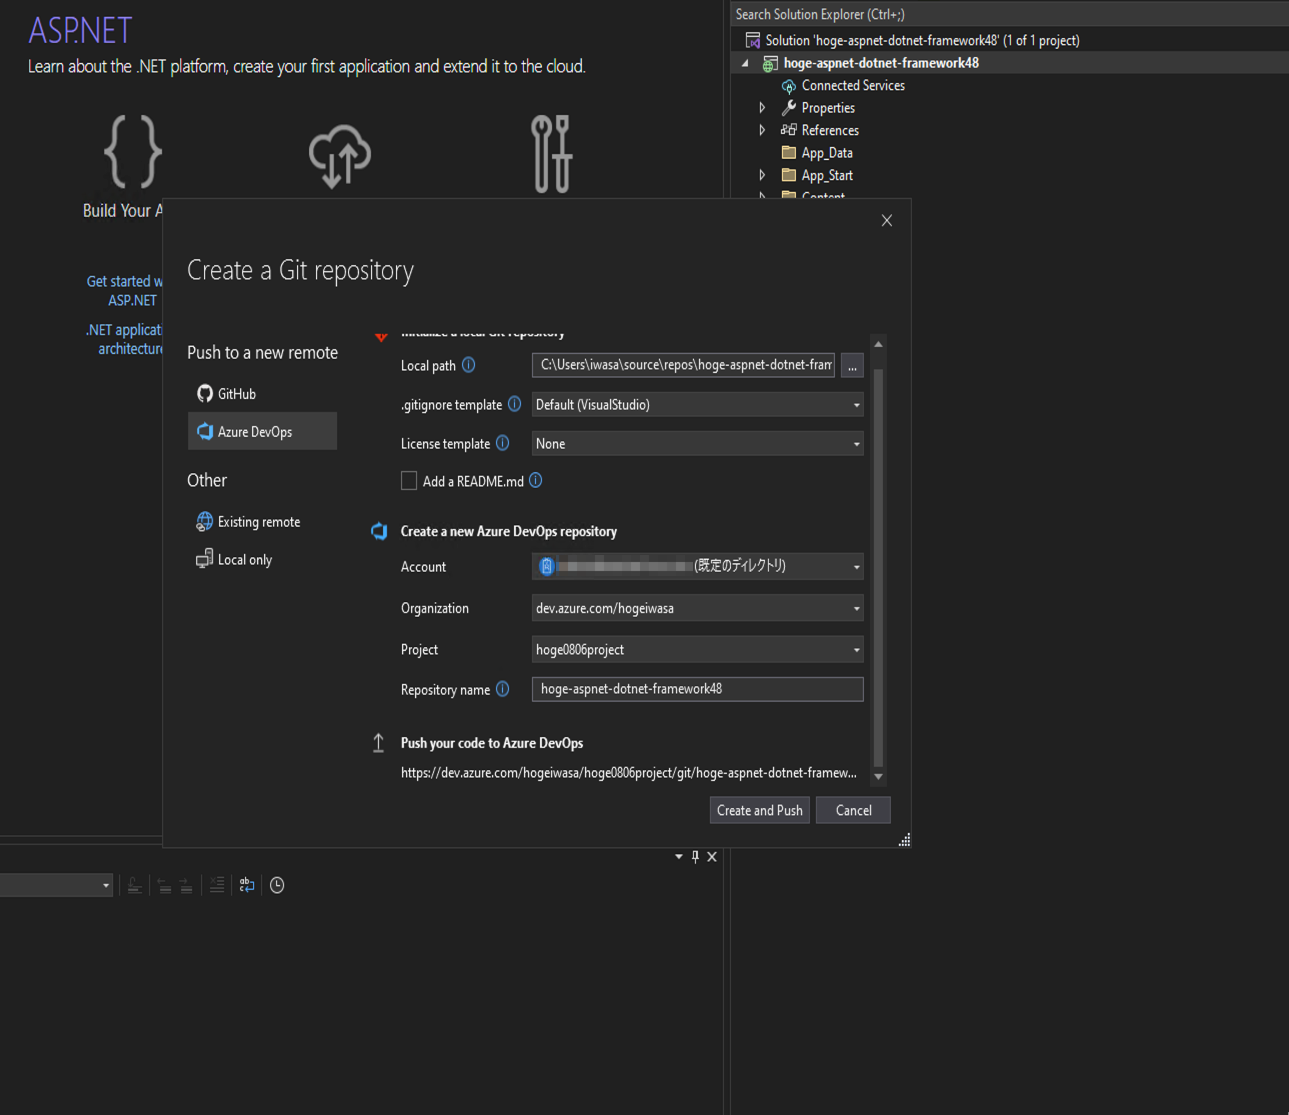The image size is (1289, 1115).
Task: Select the Solution node in Solution Explorer
Action: click(922, 40)
